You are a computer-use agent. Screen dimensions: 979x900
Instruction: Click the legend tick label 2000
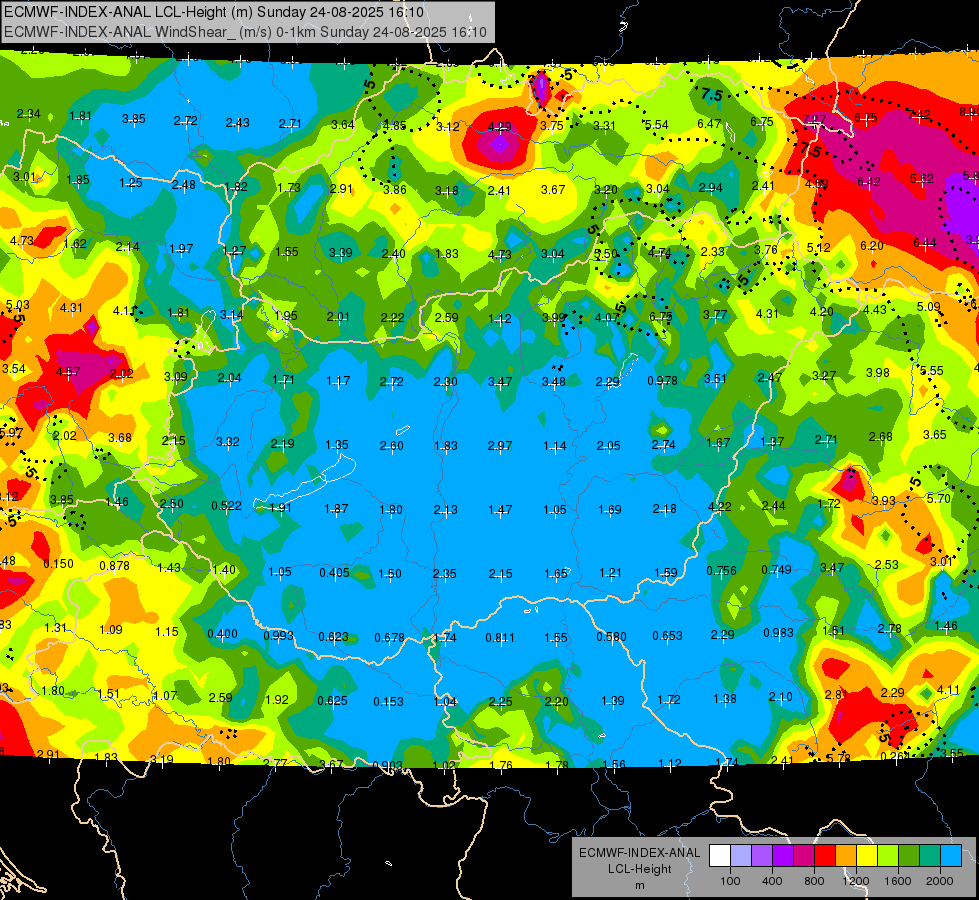coord(940,881)
